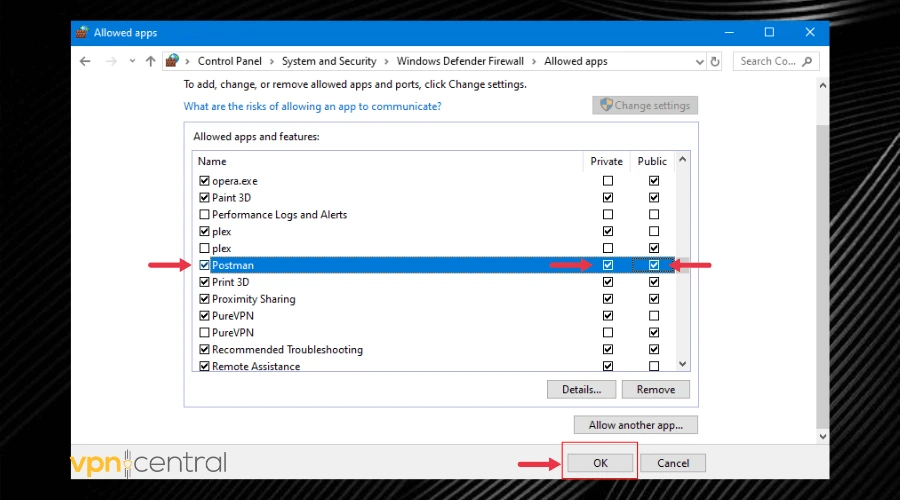900x500 pixels.
Task: Minimize the Allowed apps window
Action: [x=729, y=33]
